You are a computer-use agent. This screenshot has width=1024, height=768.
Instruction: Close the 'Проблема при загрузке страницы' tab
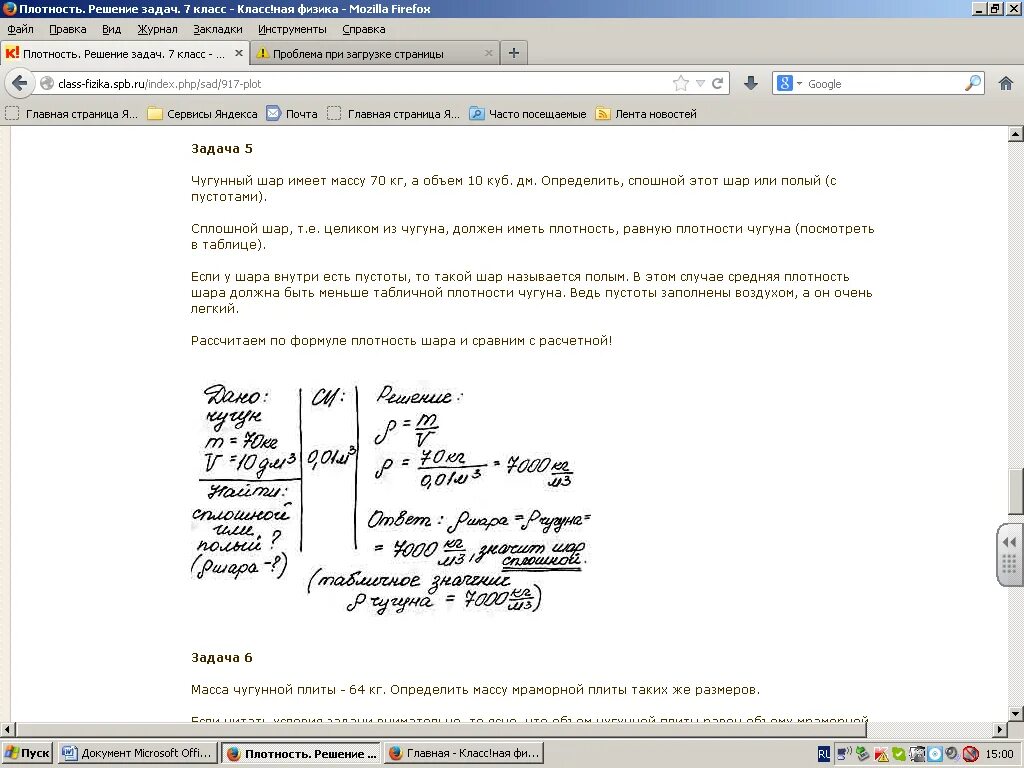(x=488, y=53)
